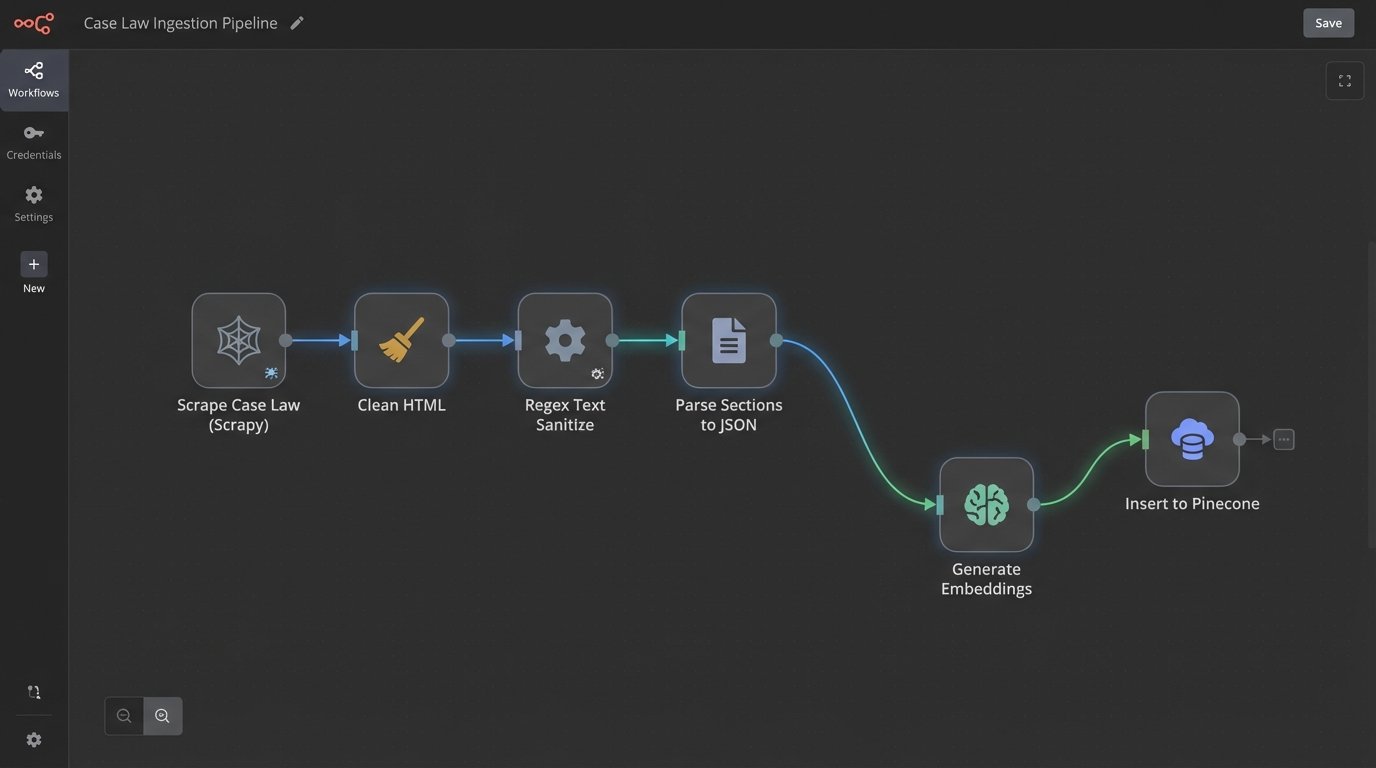
Task: Click the Case Law Ingestion Pipeline title
Action: [x=180, y=22]
